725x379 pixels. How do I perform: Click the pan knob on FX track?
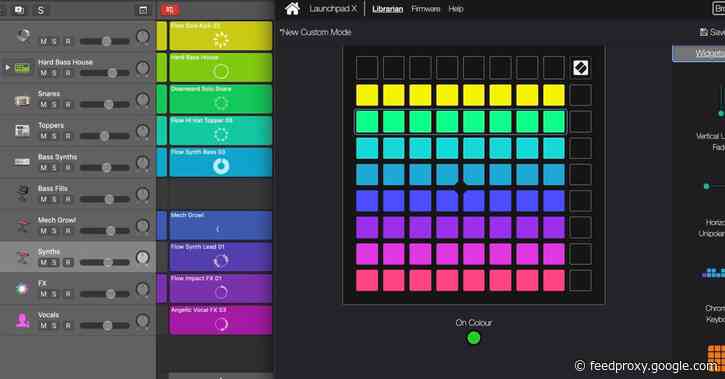click(142, 289)
